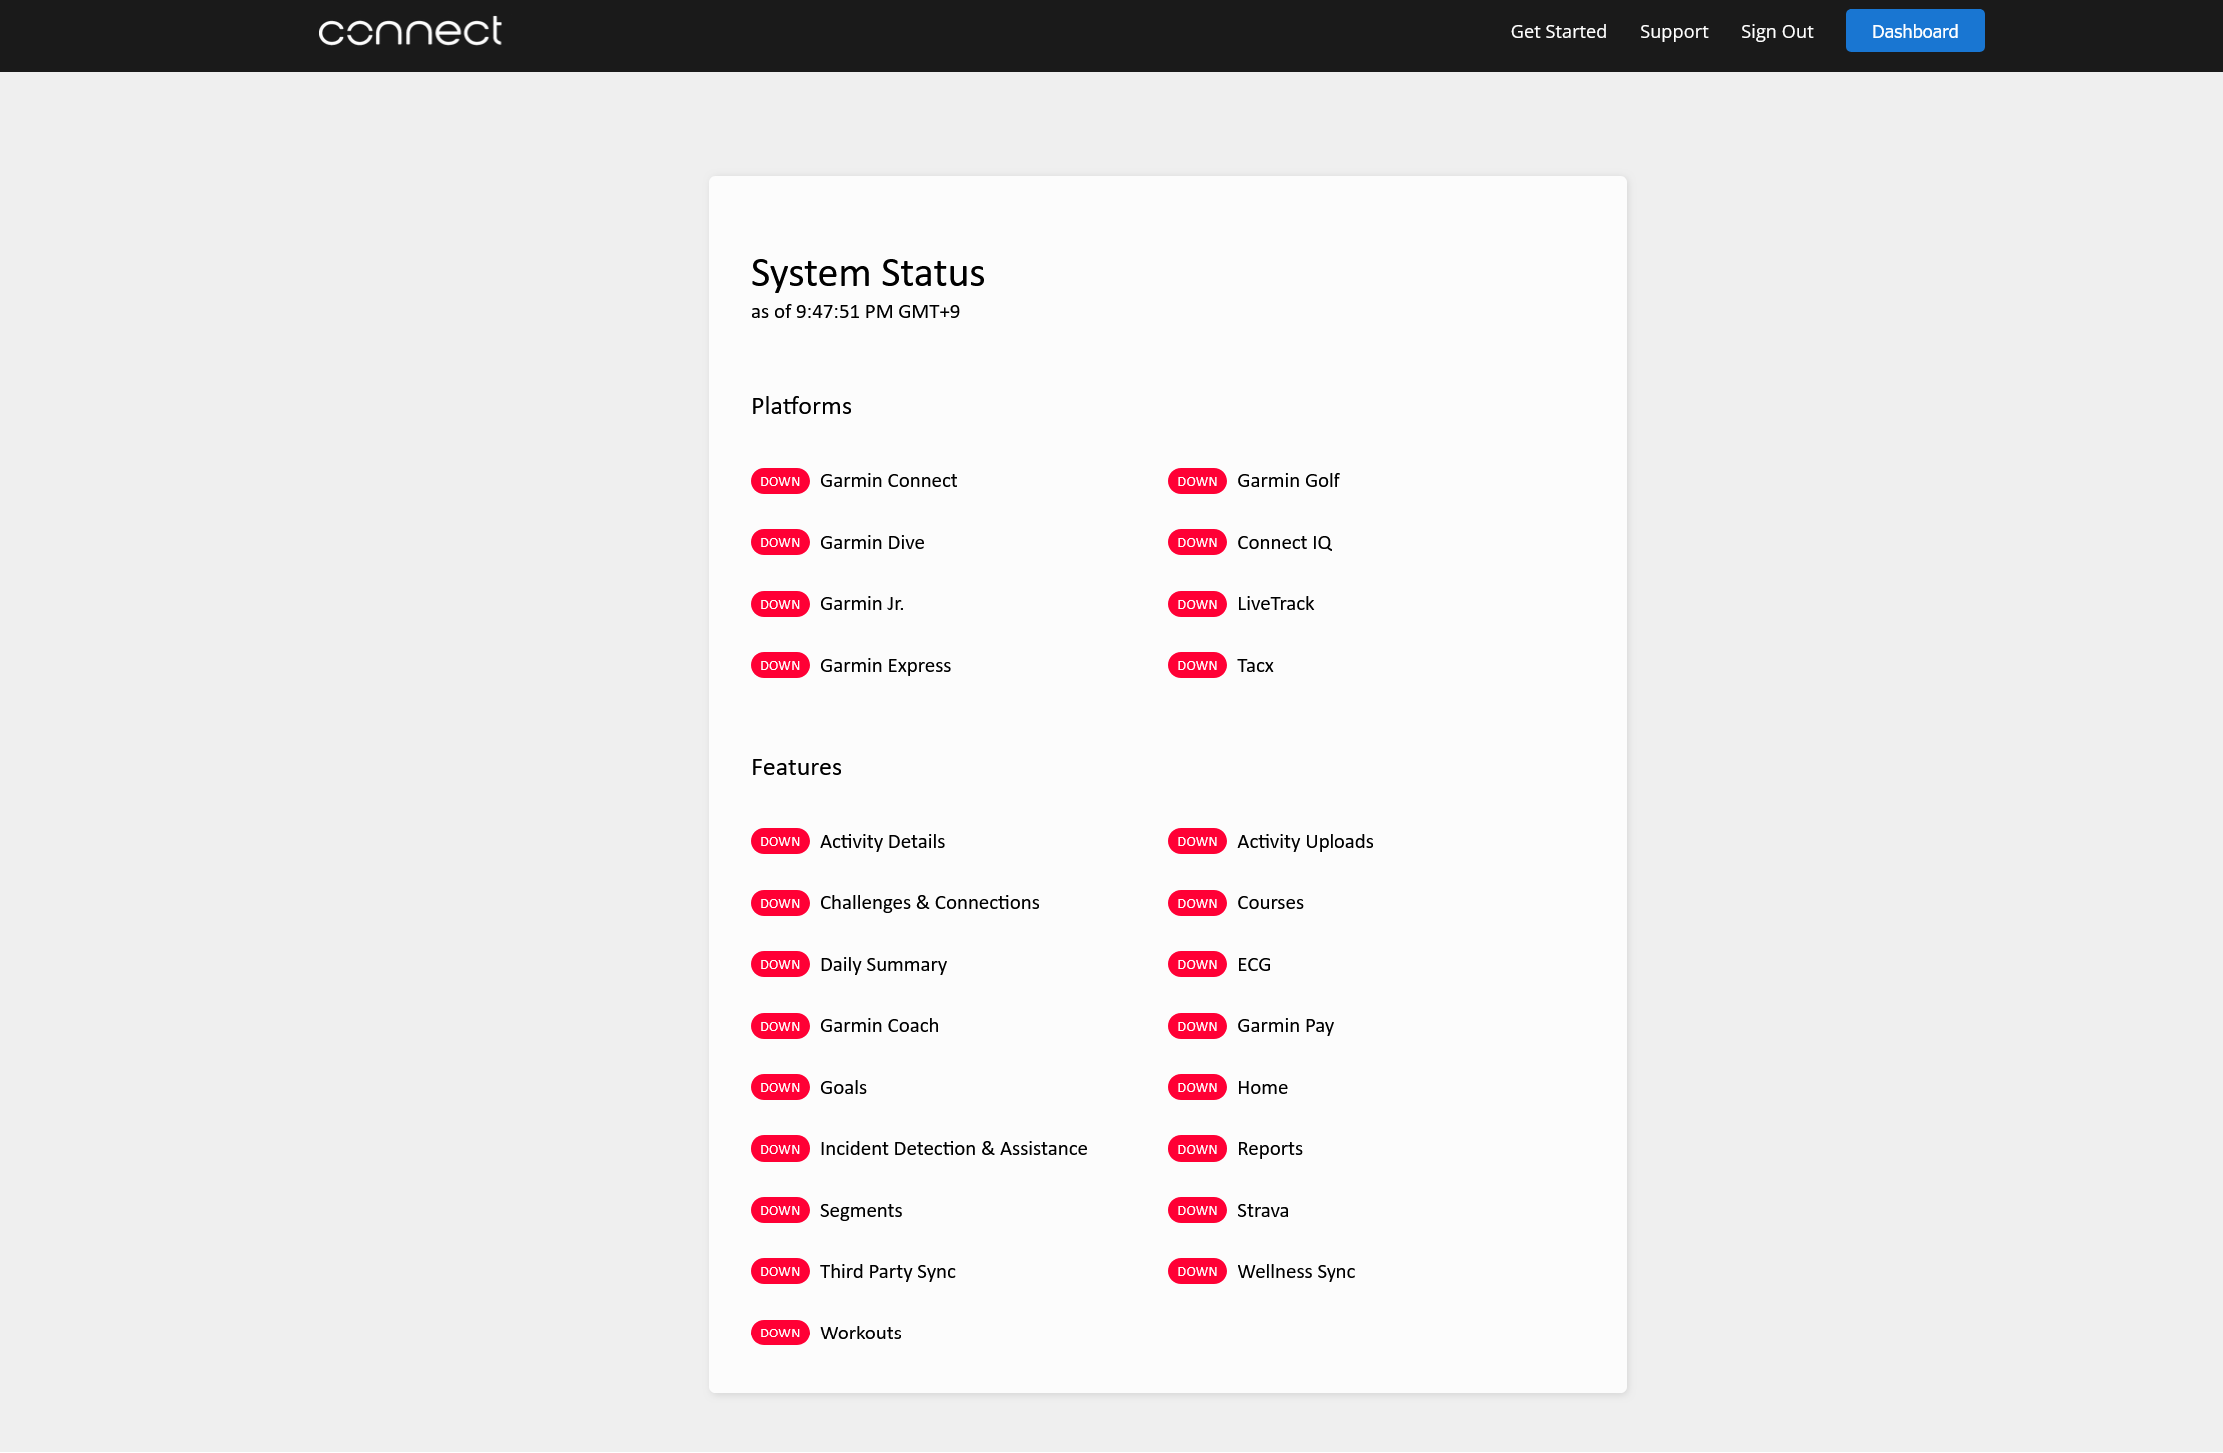Click the Incident Detection & Assistance label
Image resolution: width=2223 pixels, height=1453 pixels.
tap(953, 1149)
